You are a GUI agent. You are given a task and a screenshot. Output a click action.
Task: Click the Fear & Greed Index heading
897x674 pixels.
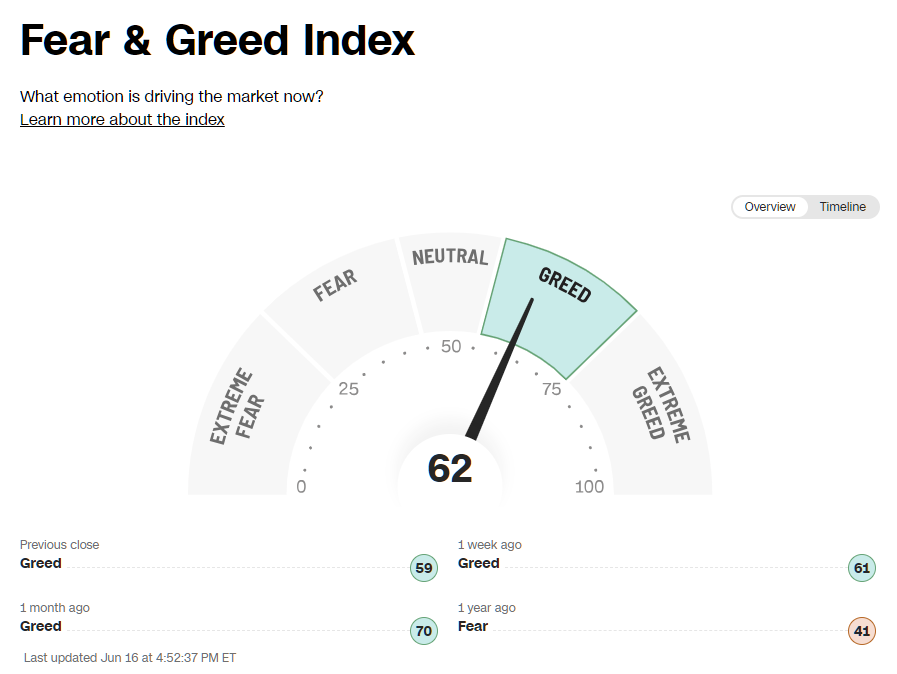[216, 40]
